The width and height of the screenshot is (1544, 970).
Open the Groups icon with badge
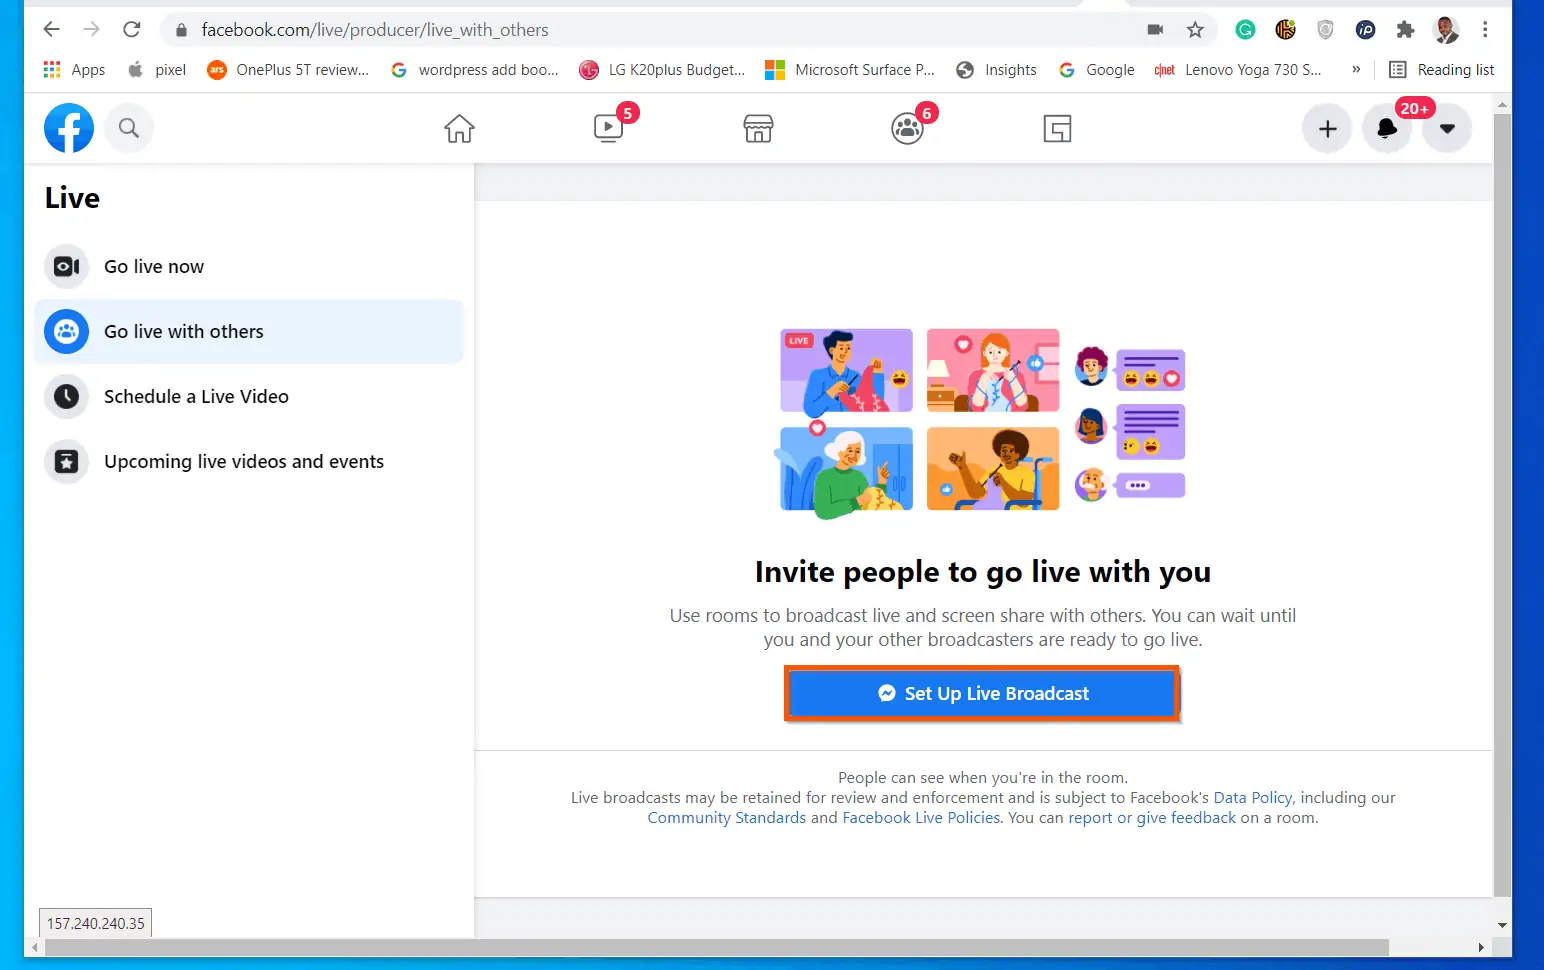click(907, 128)
